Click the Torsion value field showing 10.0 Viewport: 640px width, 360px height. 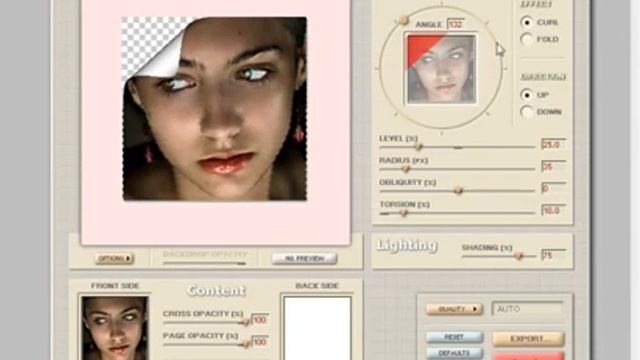click(553, 210)
